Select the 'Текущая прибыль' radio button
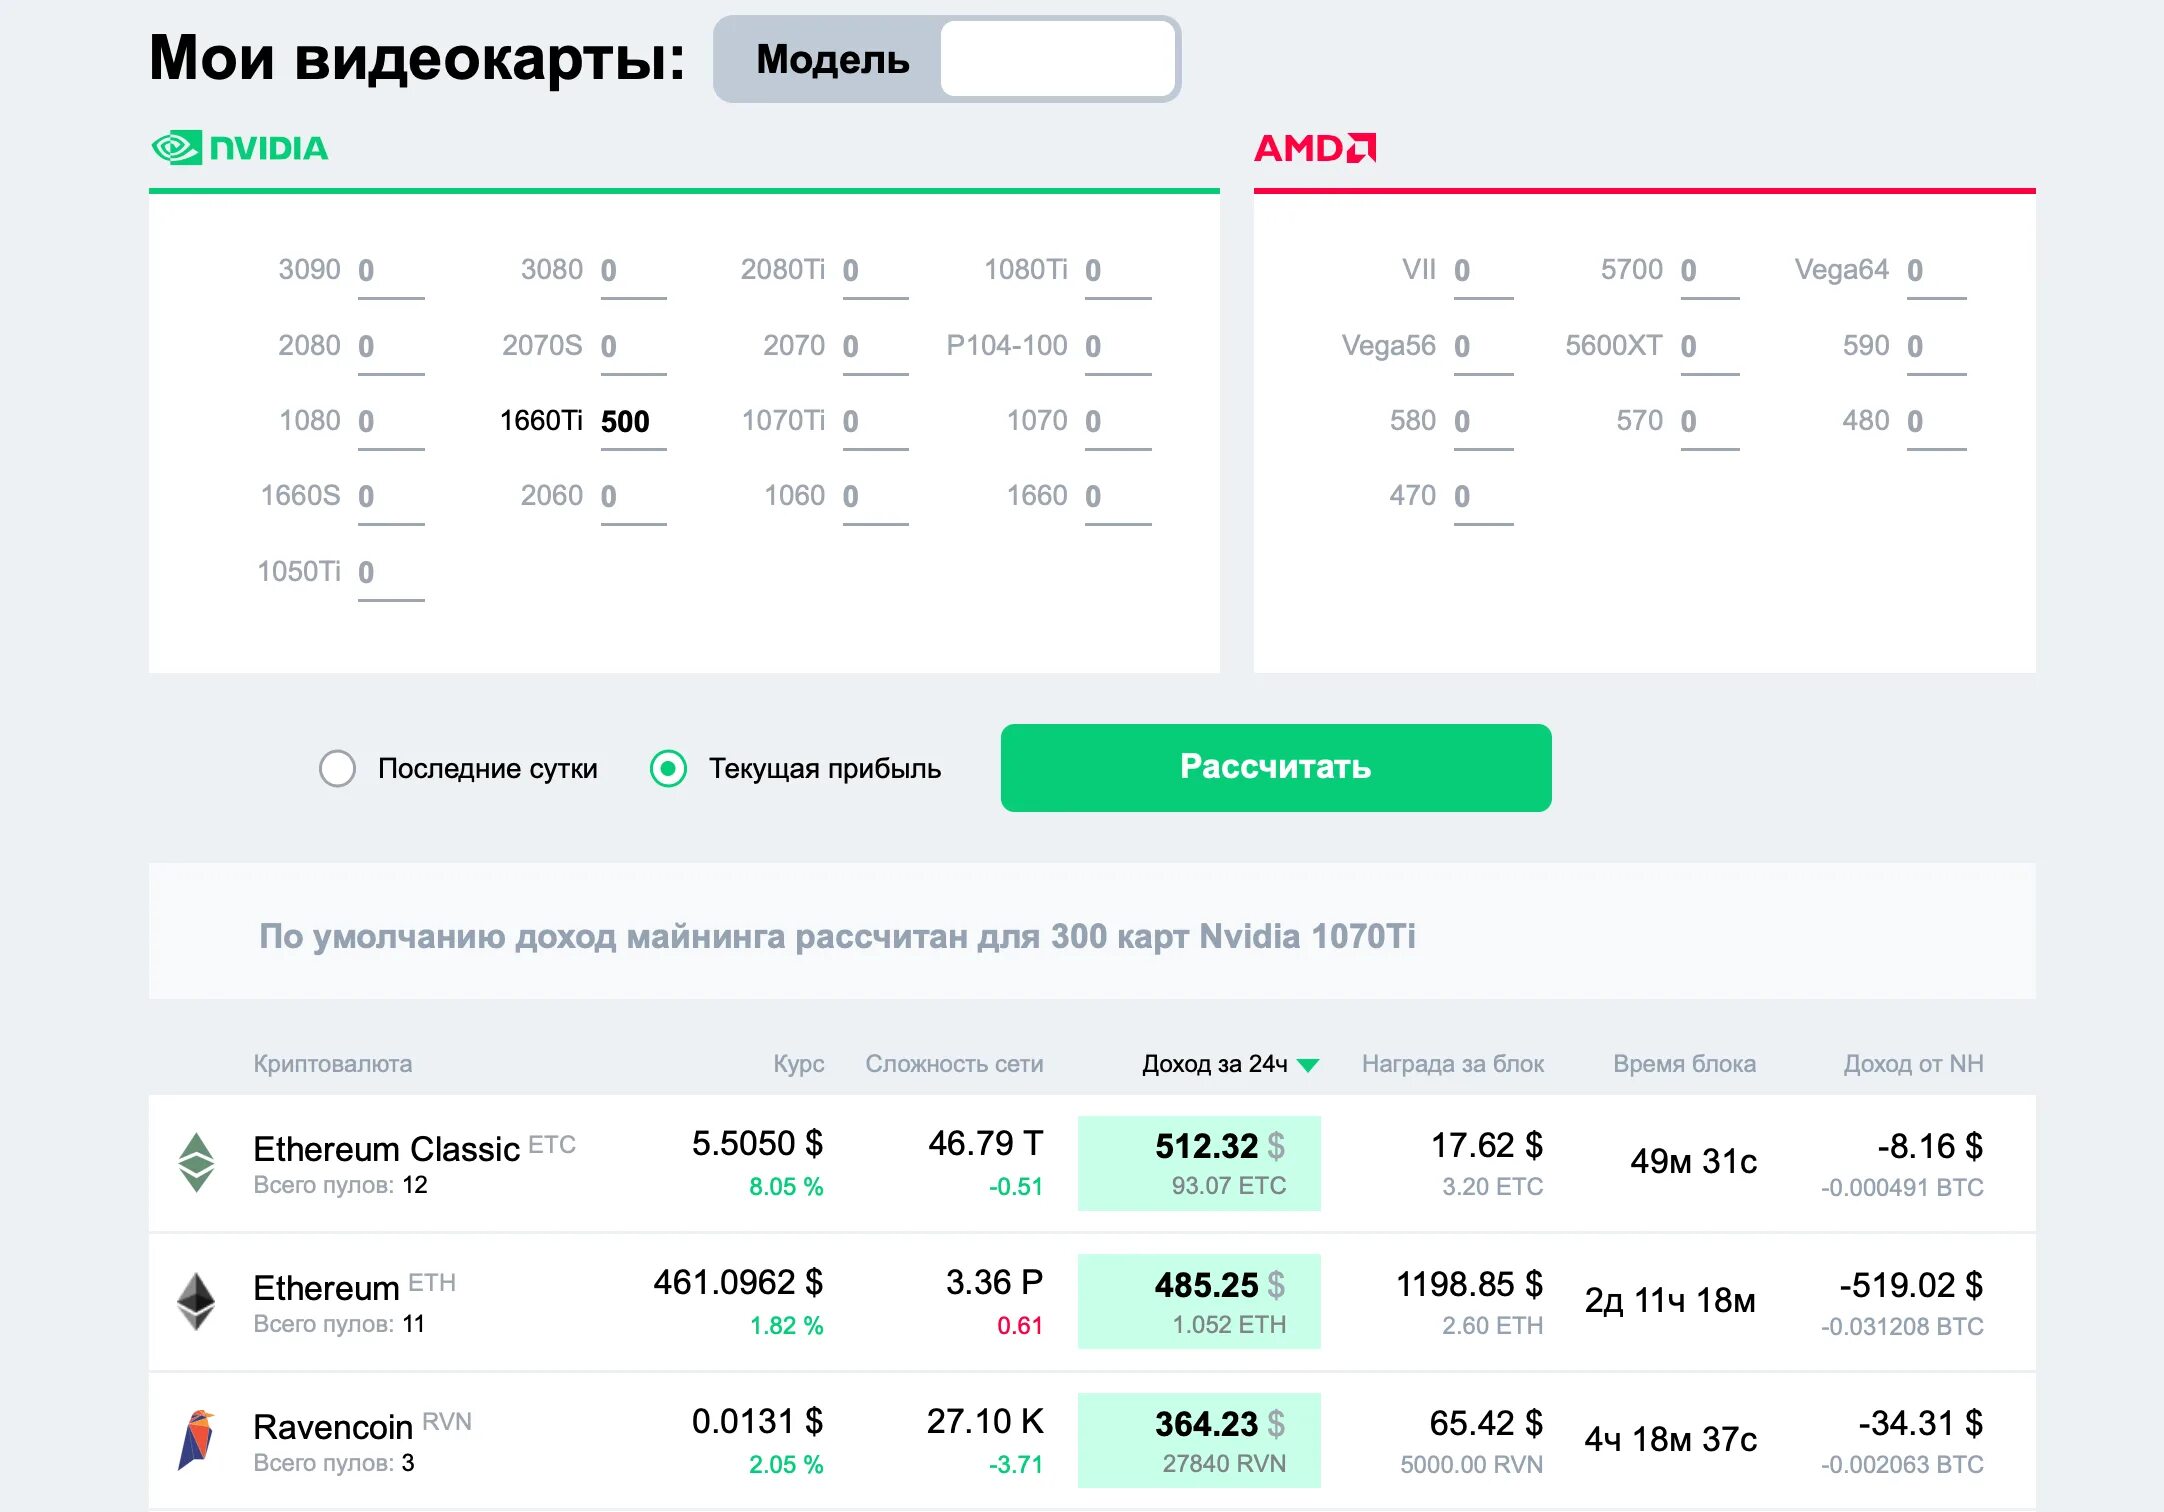This screenshot has height=1512, width=2164. [x=668, y=769]
